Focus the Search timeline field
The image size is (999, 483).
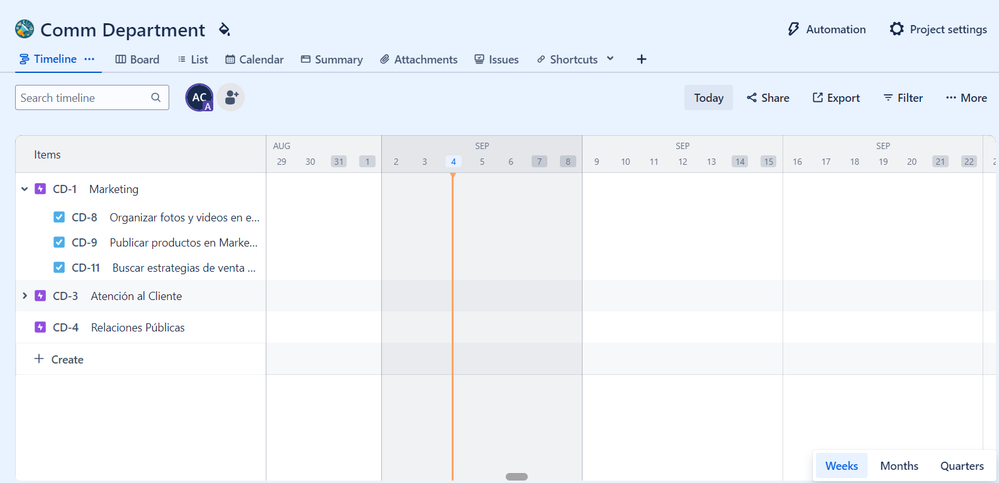pyautogui.click(x=92, y=97)
